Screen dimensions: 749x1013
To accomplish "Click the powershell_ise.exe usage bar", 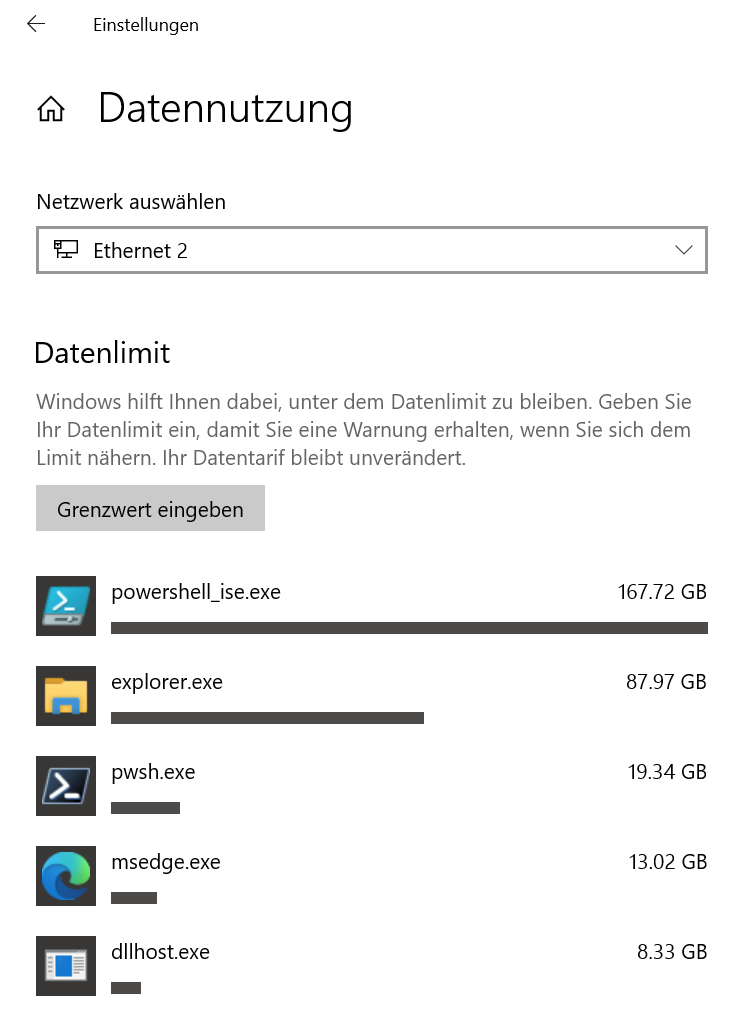I will [409, 628].
